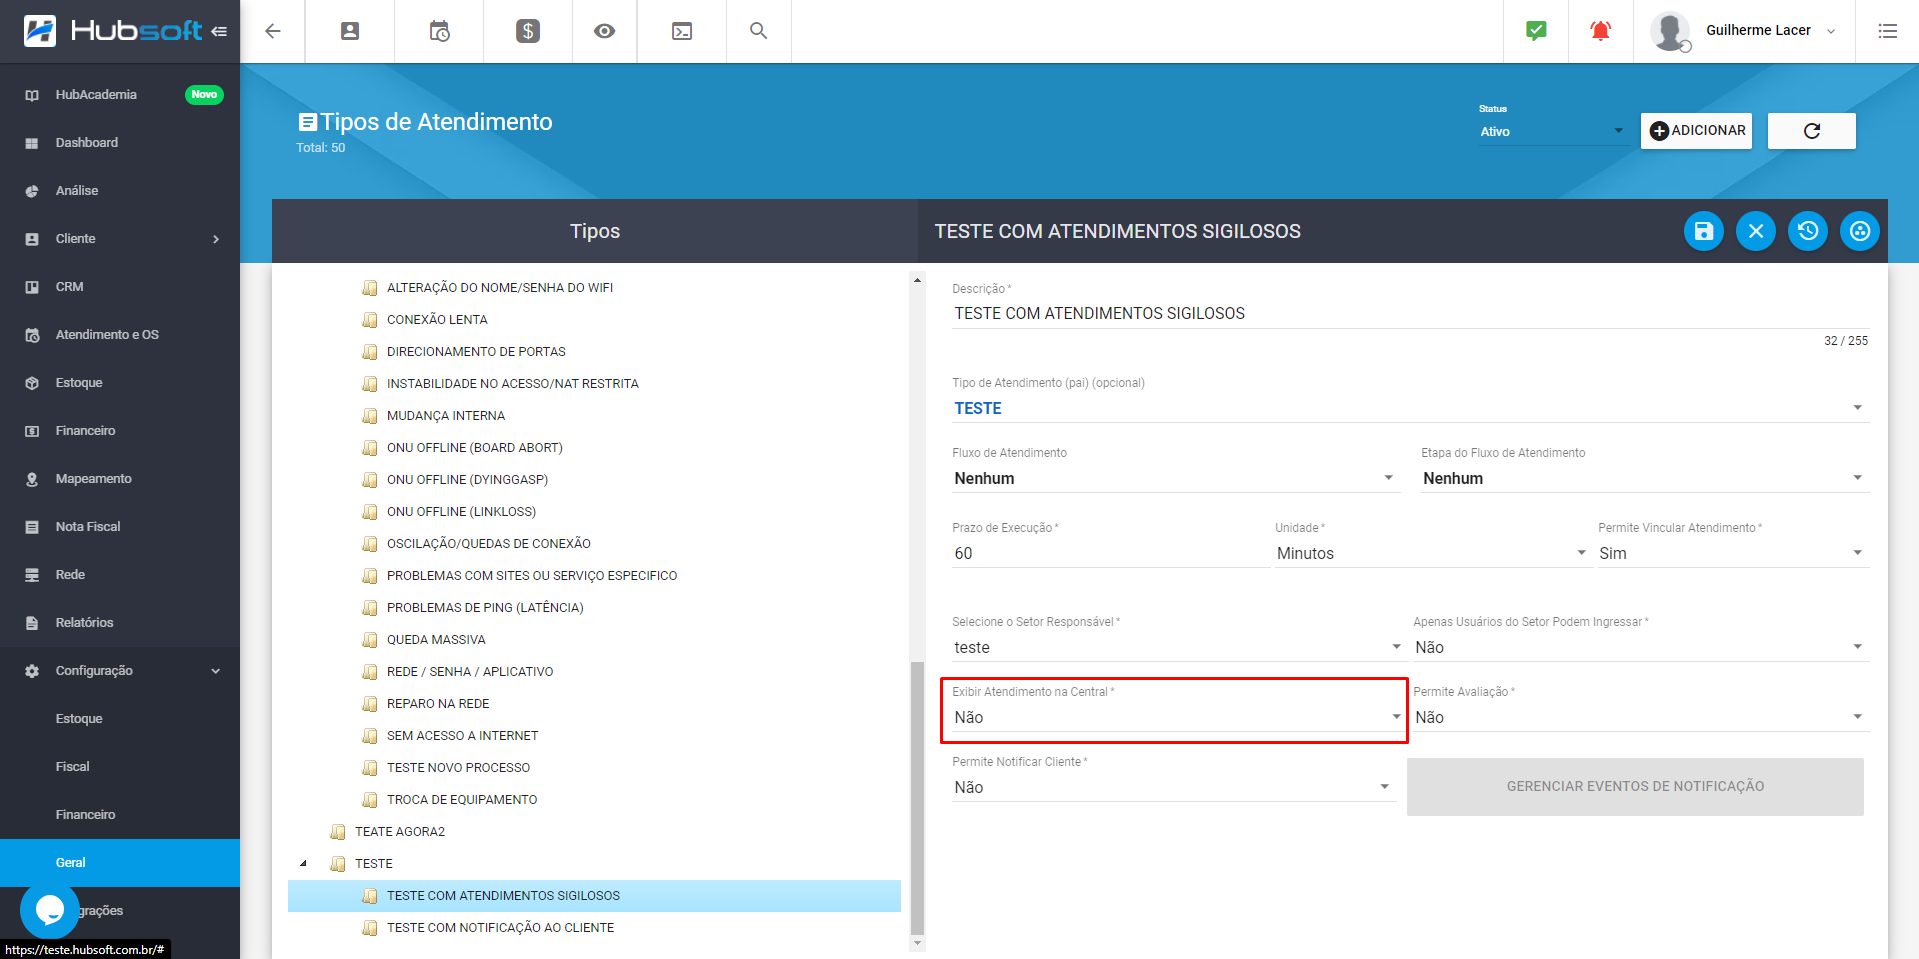This screenshot has width=1919, height=959.
Task: Open Rede in the sidebar
Action: (120, 575)
